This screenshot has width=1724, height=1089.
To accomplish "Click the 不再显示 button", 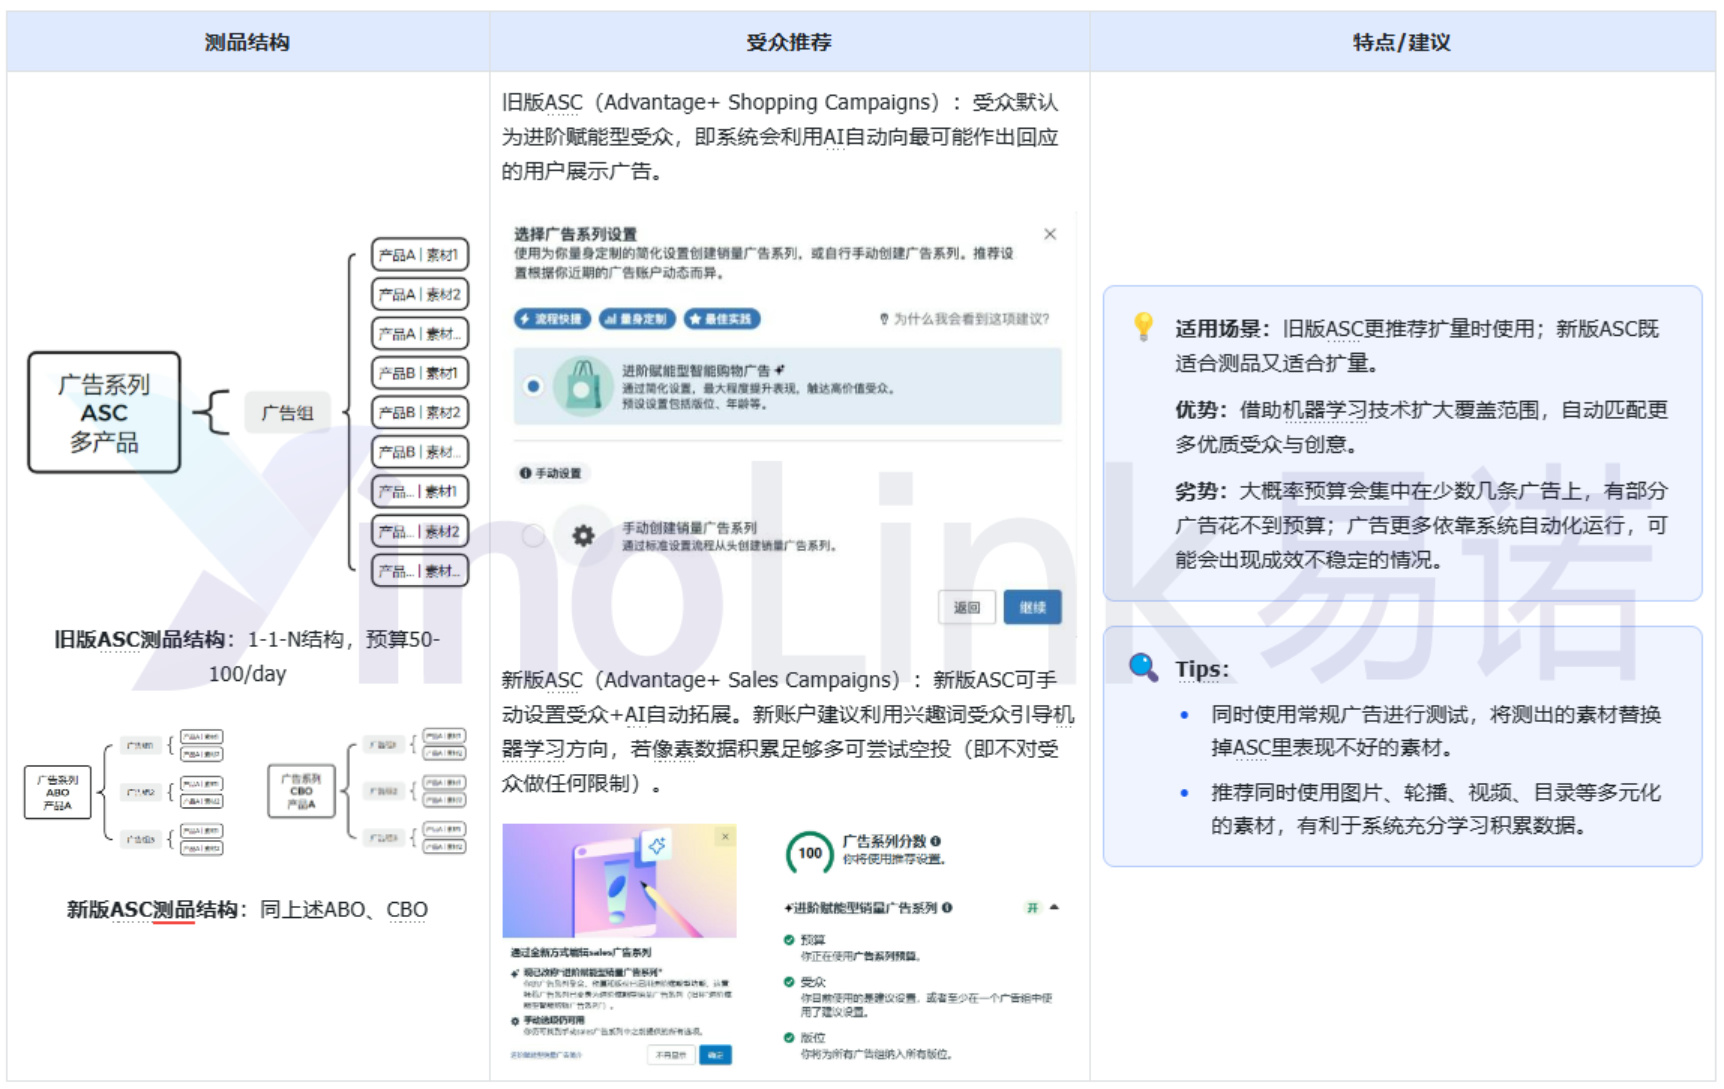I will point(671,1055).
